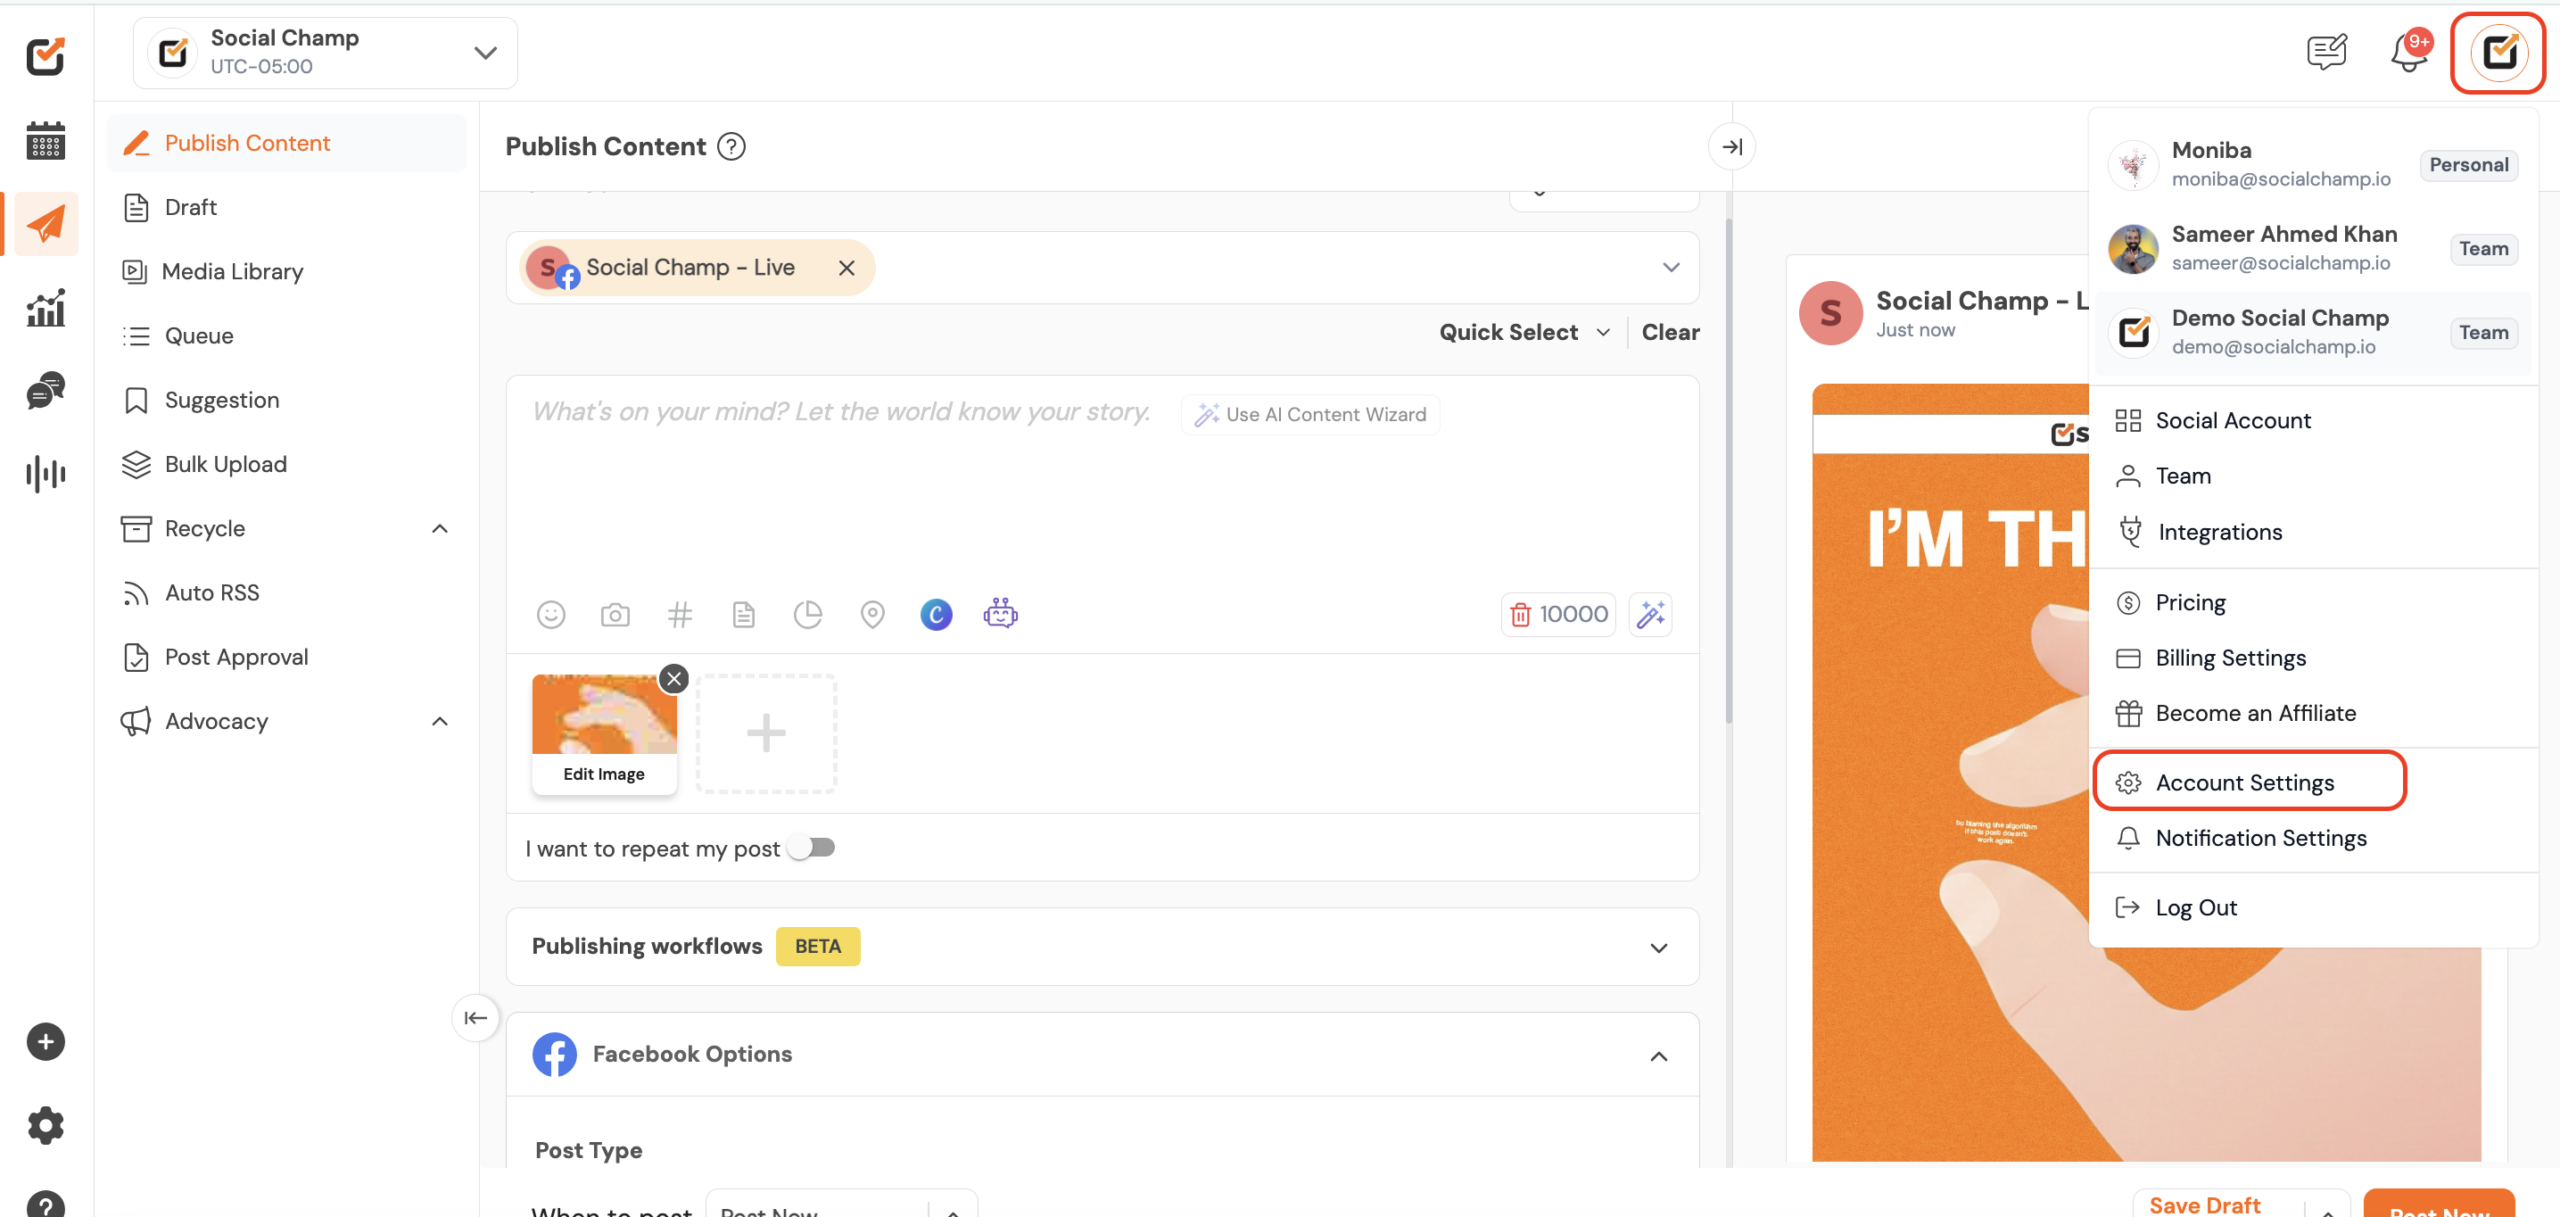Collapse the Facebook Options section
Viewport: 2560px width, 1217px height.
(1659, 1056)
